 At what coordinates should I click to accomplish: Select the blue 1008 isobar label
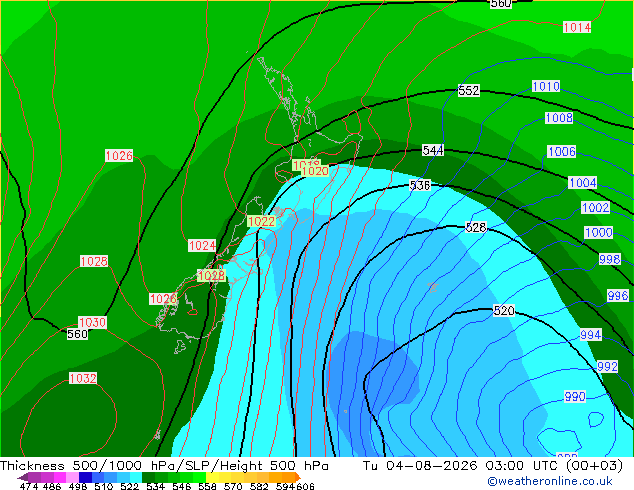tap(559, 118)
